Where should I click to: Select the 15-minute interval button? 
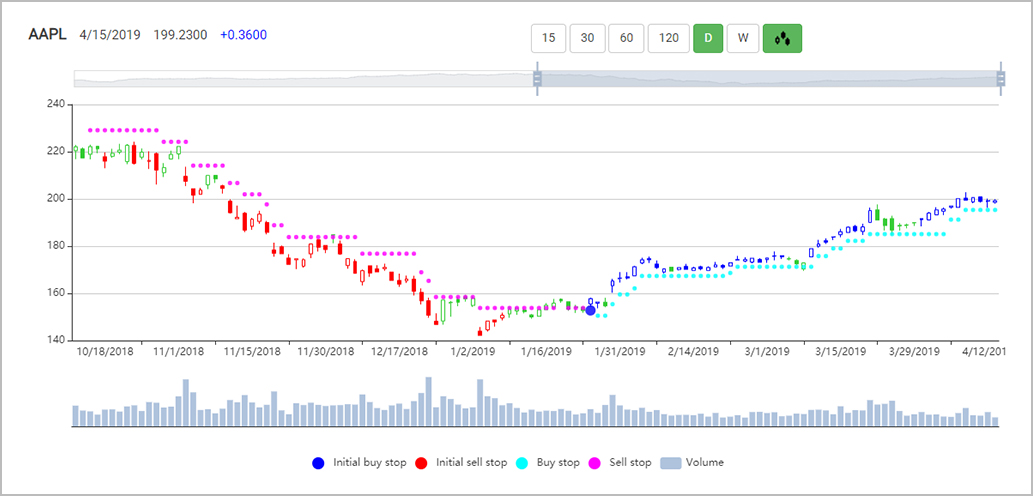click(548, 39)
